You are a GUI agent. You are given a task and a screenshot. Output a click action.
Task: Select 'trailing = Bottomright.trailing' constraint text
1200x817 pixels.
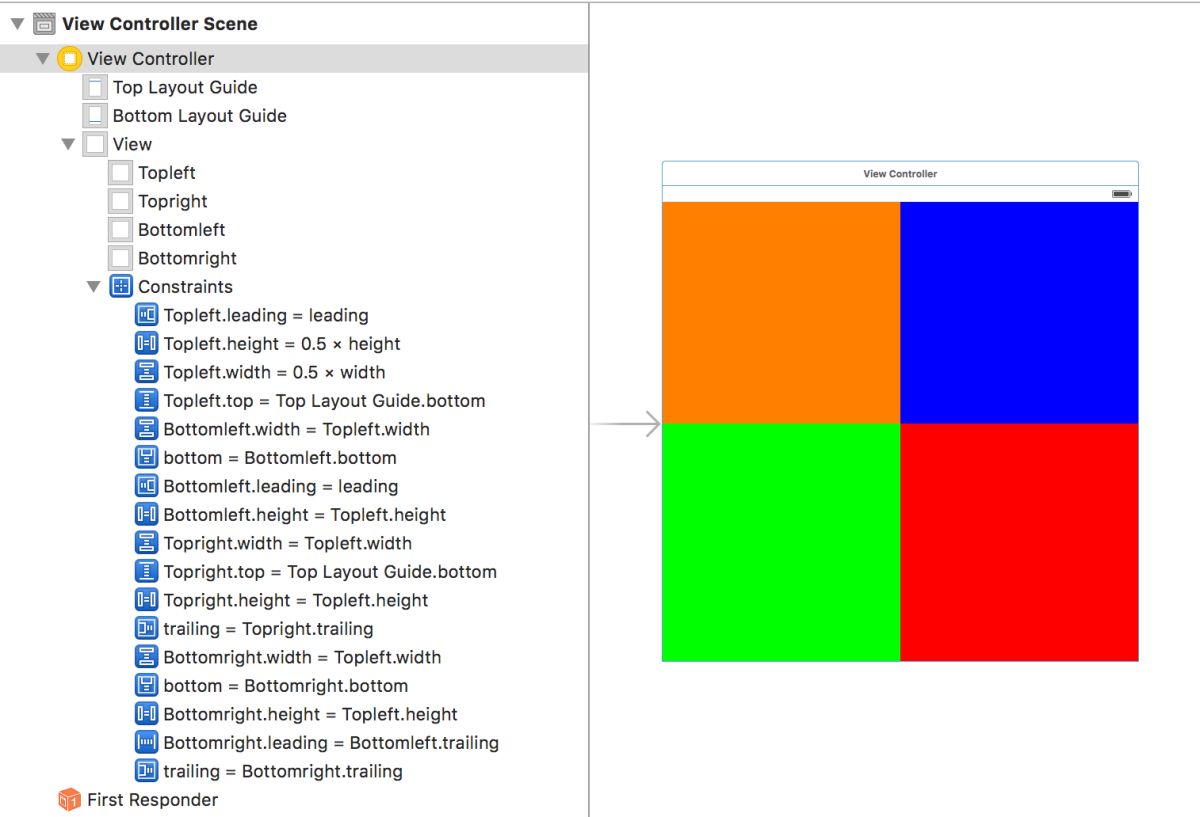[283, 771]
